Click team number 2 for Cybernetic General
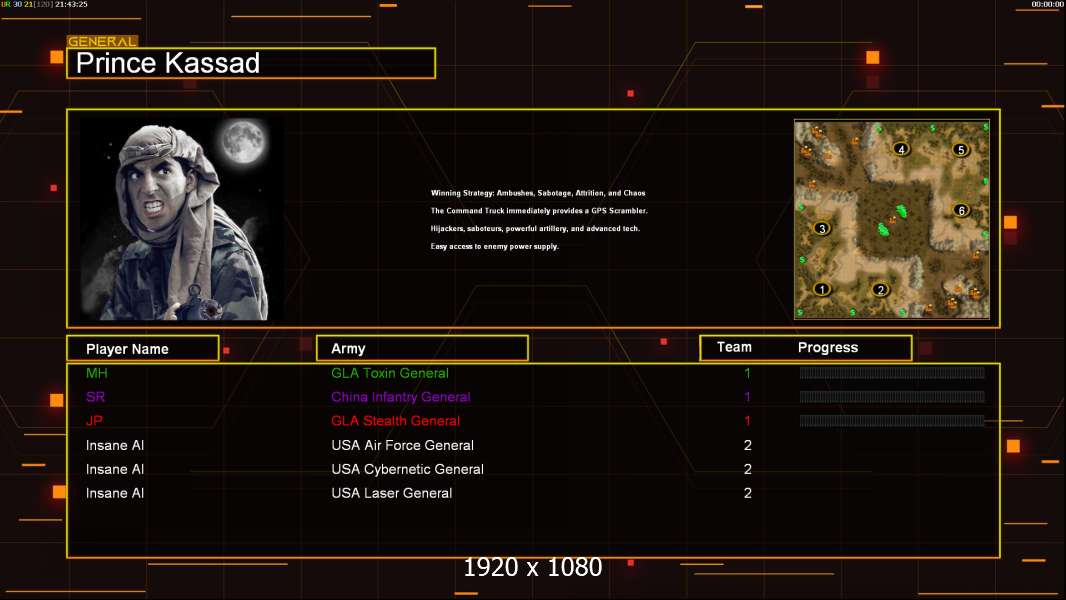Viewport: 1066px width, 600px height. [747, 469]
